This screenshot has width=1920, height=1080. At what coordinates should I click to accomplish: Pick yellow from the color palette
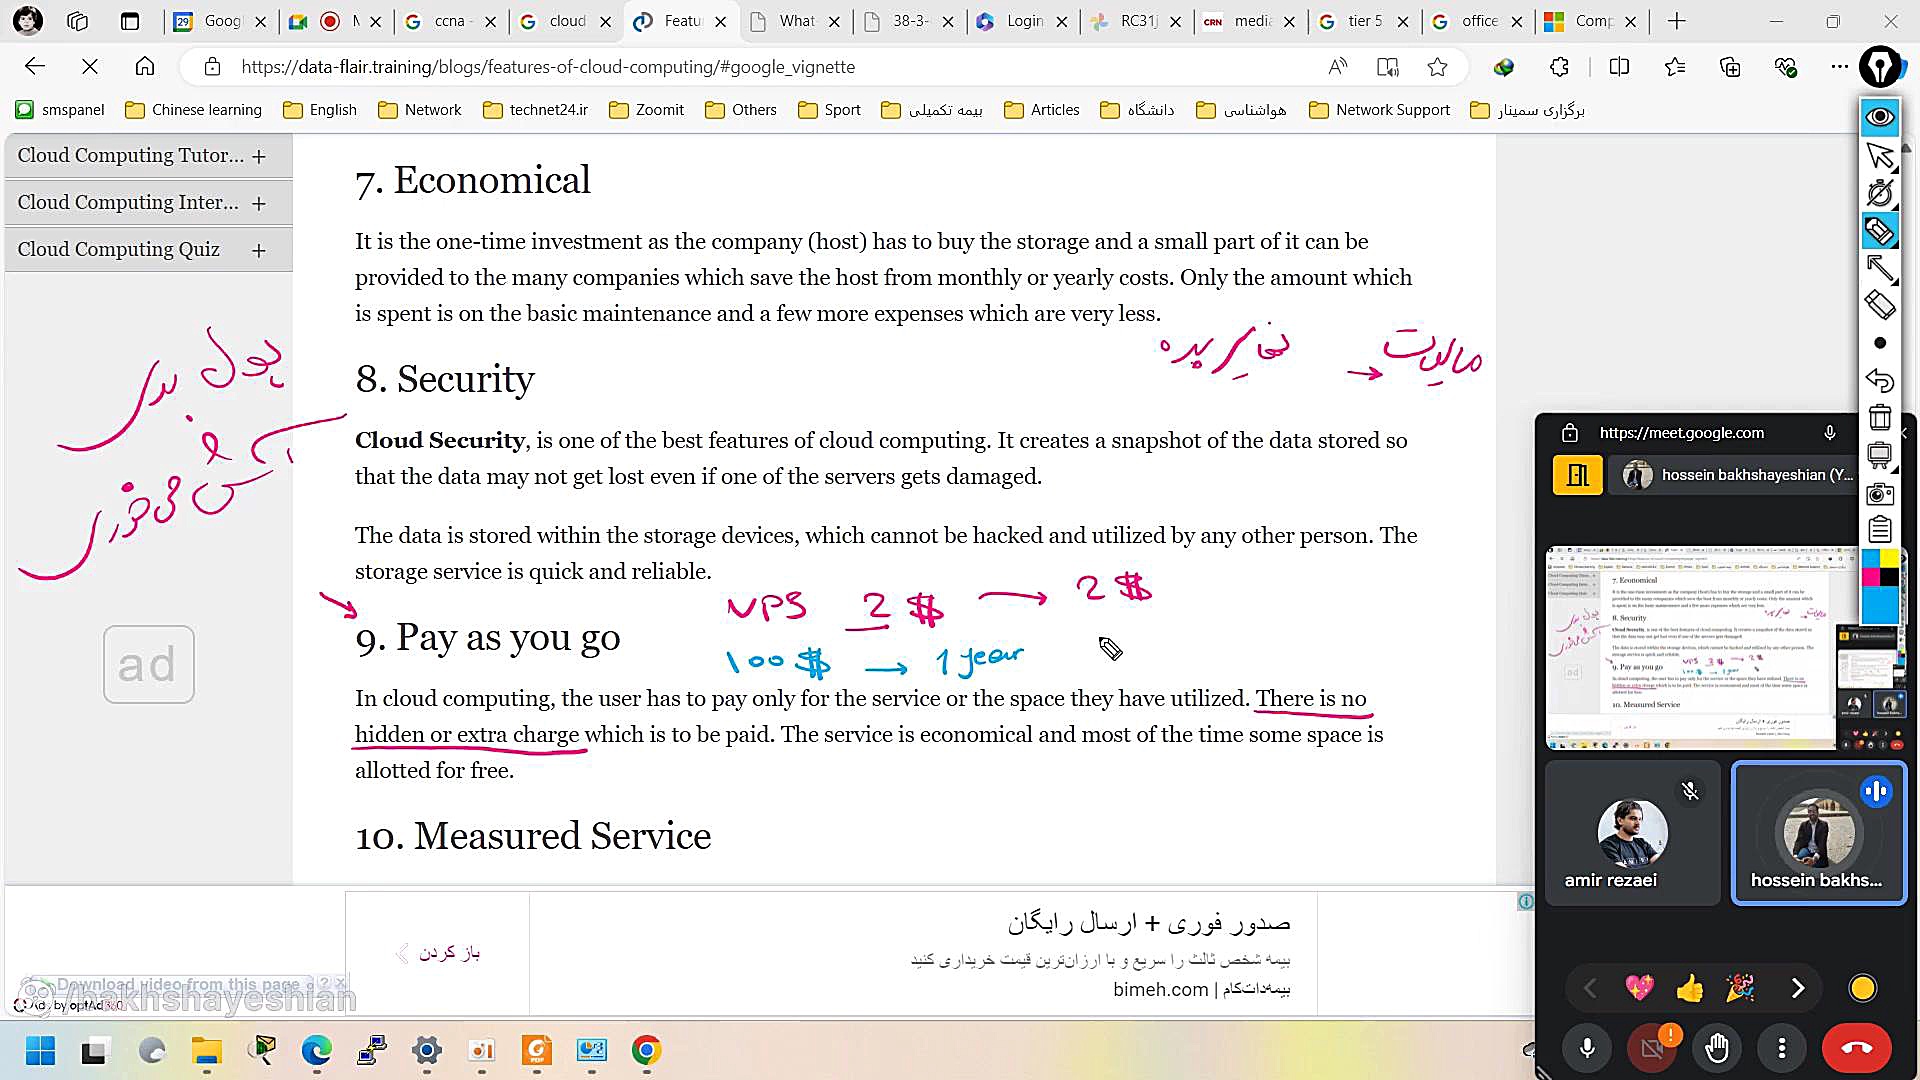tap(1889, 558)
